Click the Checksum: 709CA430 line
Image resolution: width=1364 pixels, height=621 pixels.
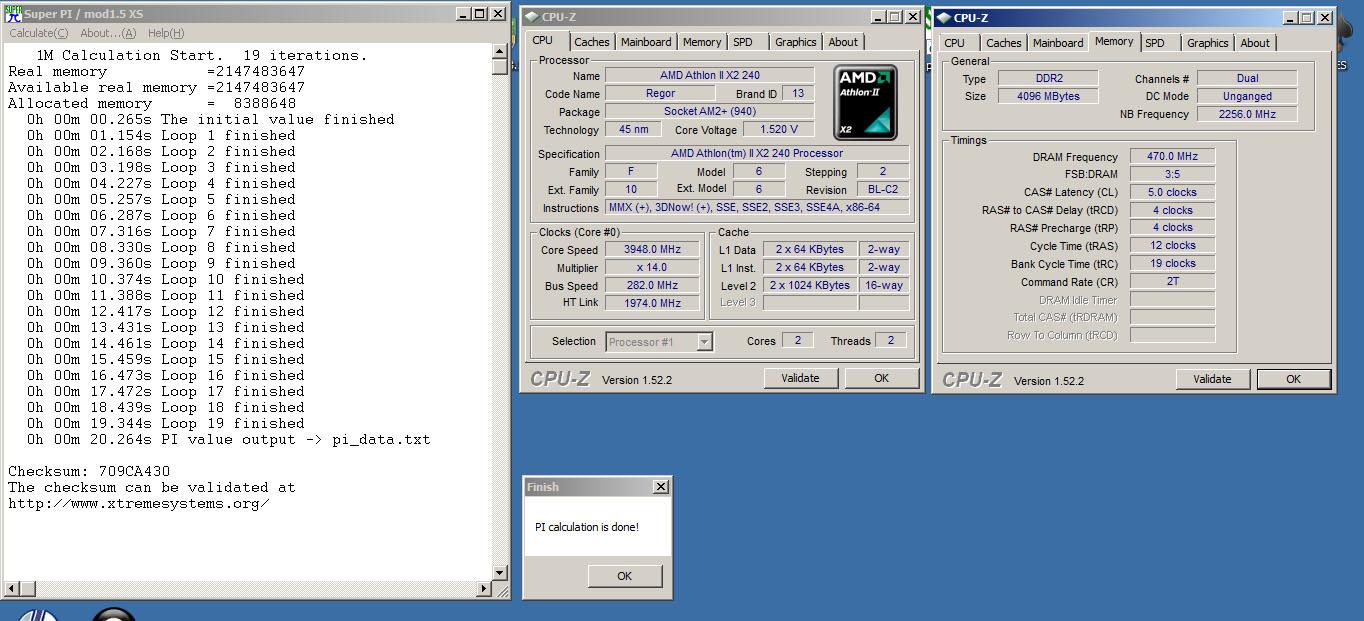point(89,471)
